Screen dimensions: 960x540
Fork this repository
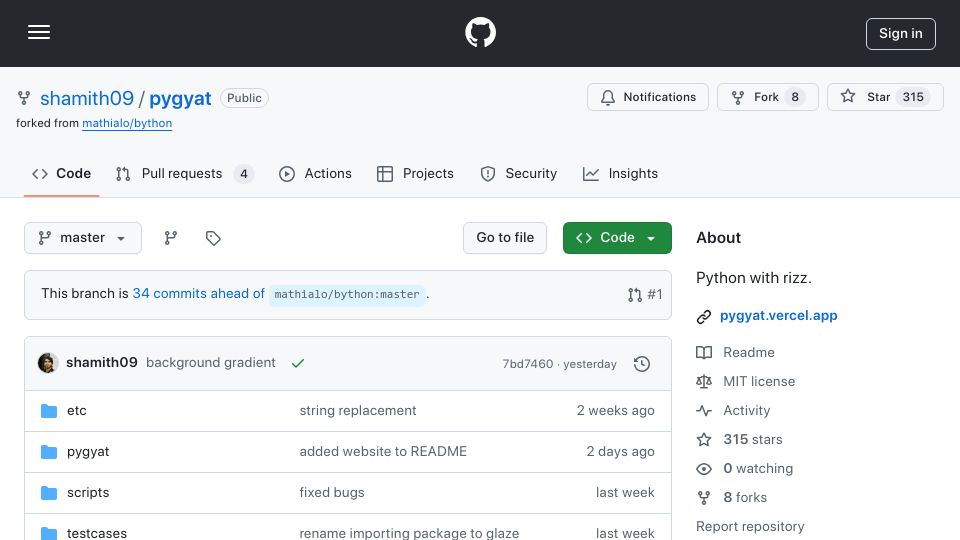(767, 97)
